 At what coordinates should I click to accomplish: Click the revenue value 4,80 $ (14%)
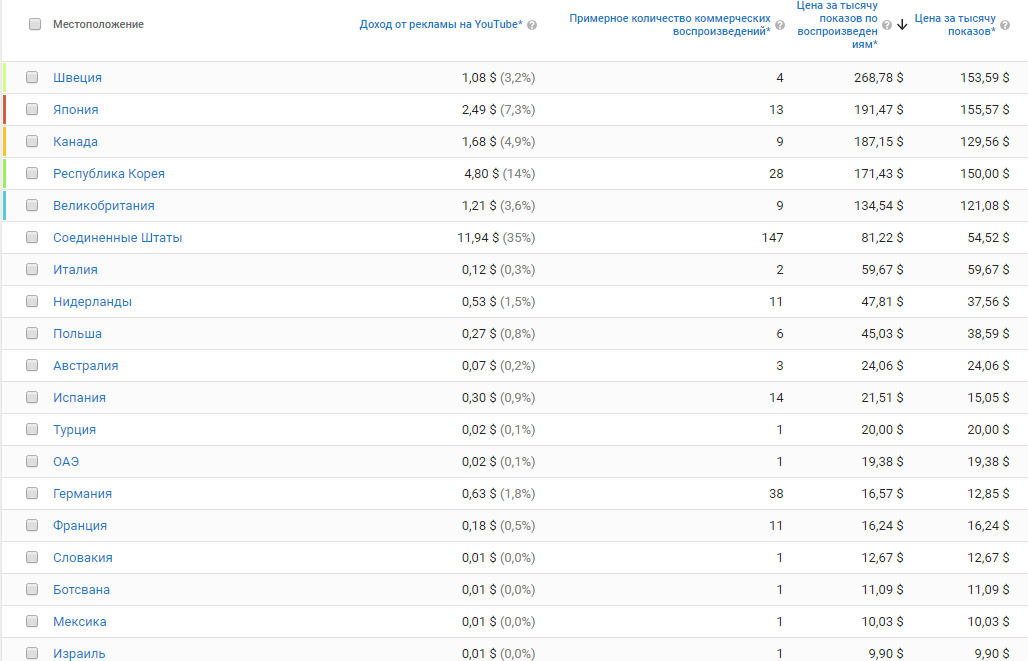point(500,174)
